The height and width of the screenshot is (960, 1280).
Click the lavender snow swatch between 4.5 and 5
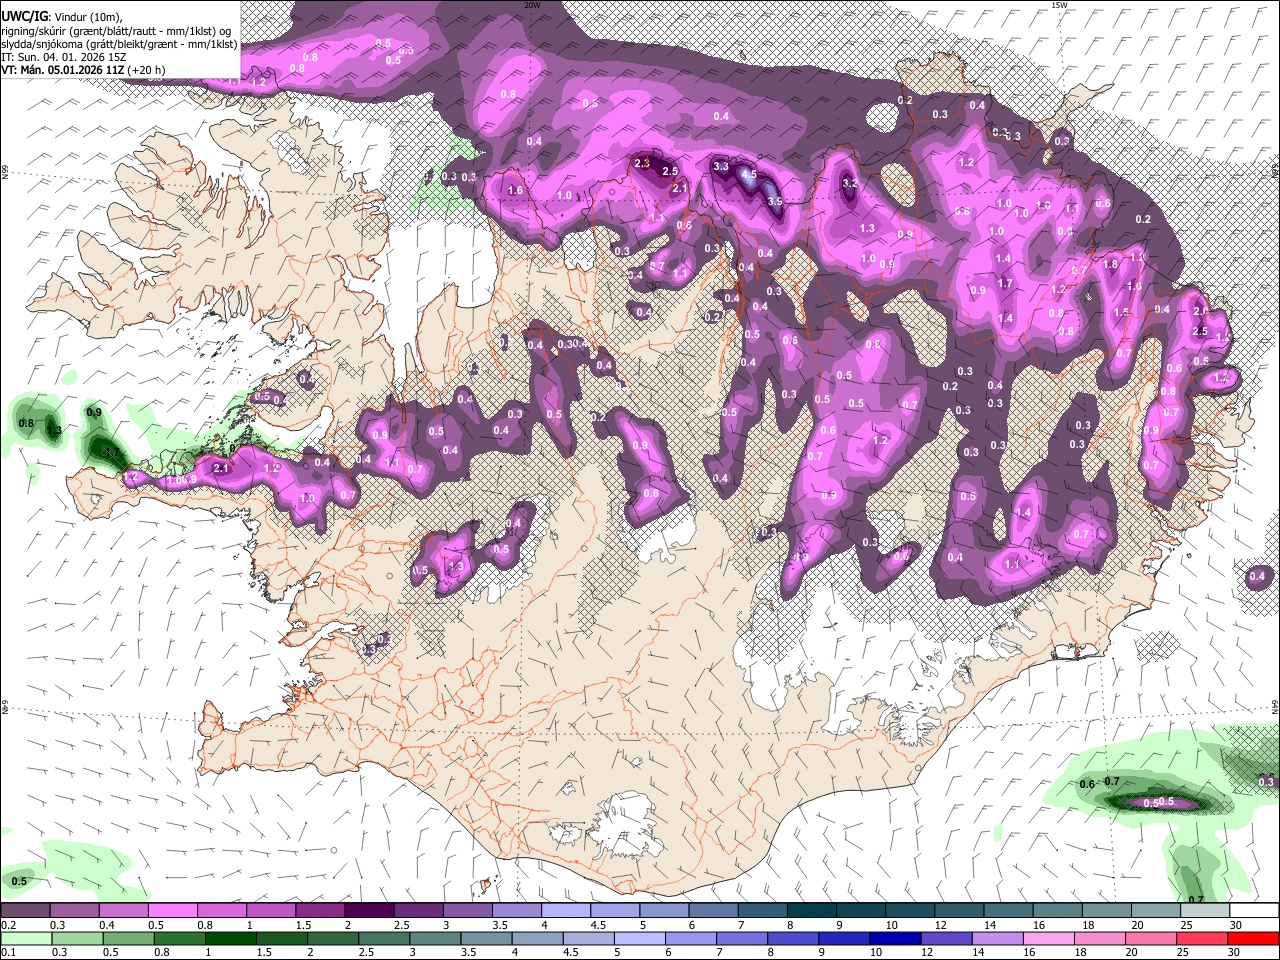click(613, 911)
